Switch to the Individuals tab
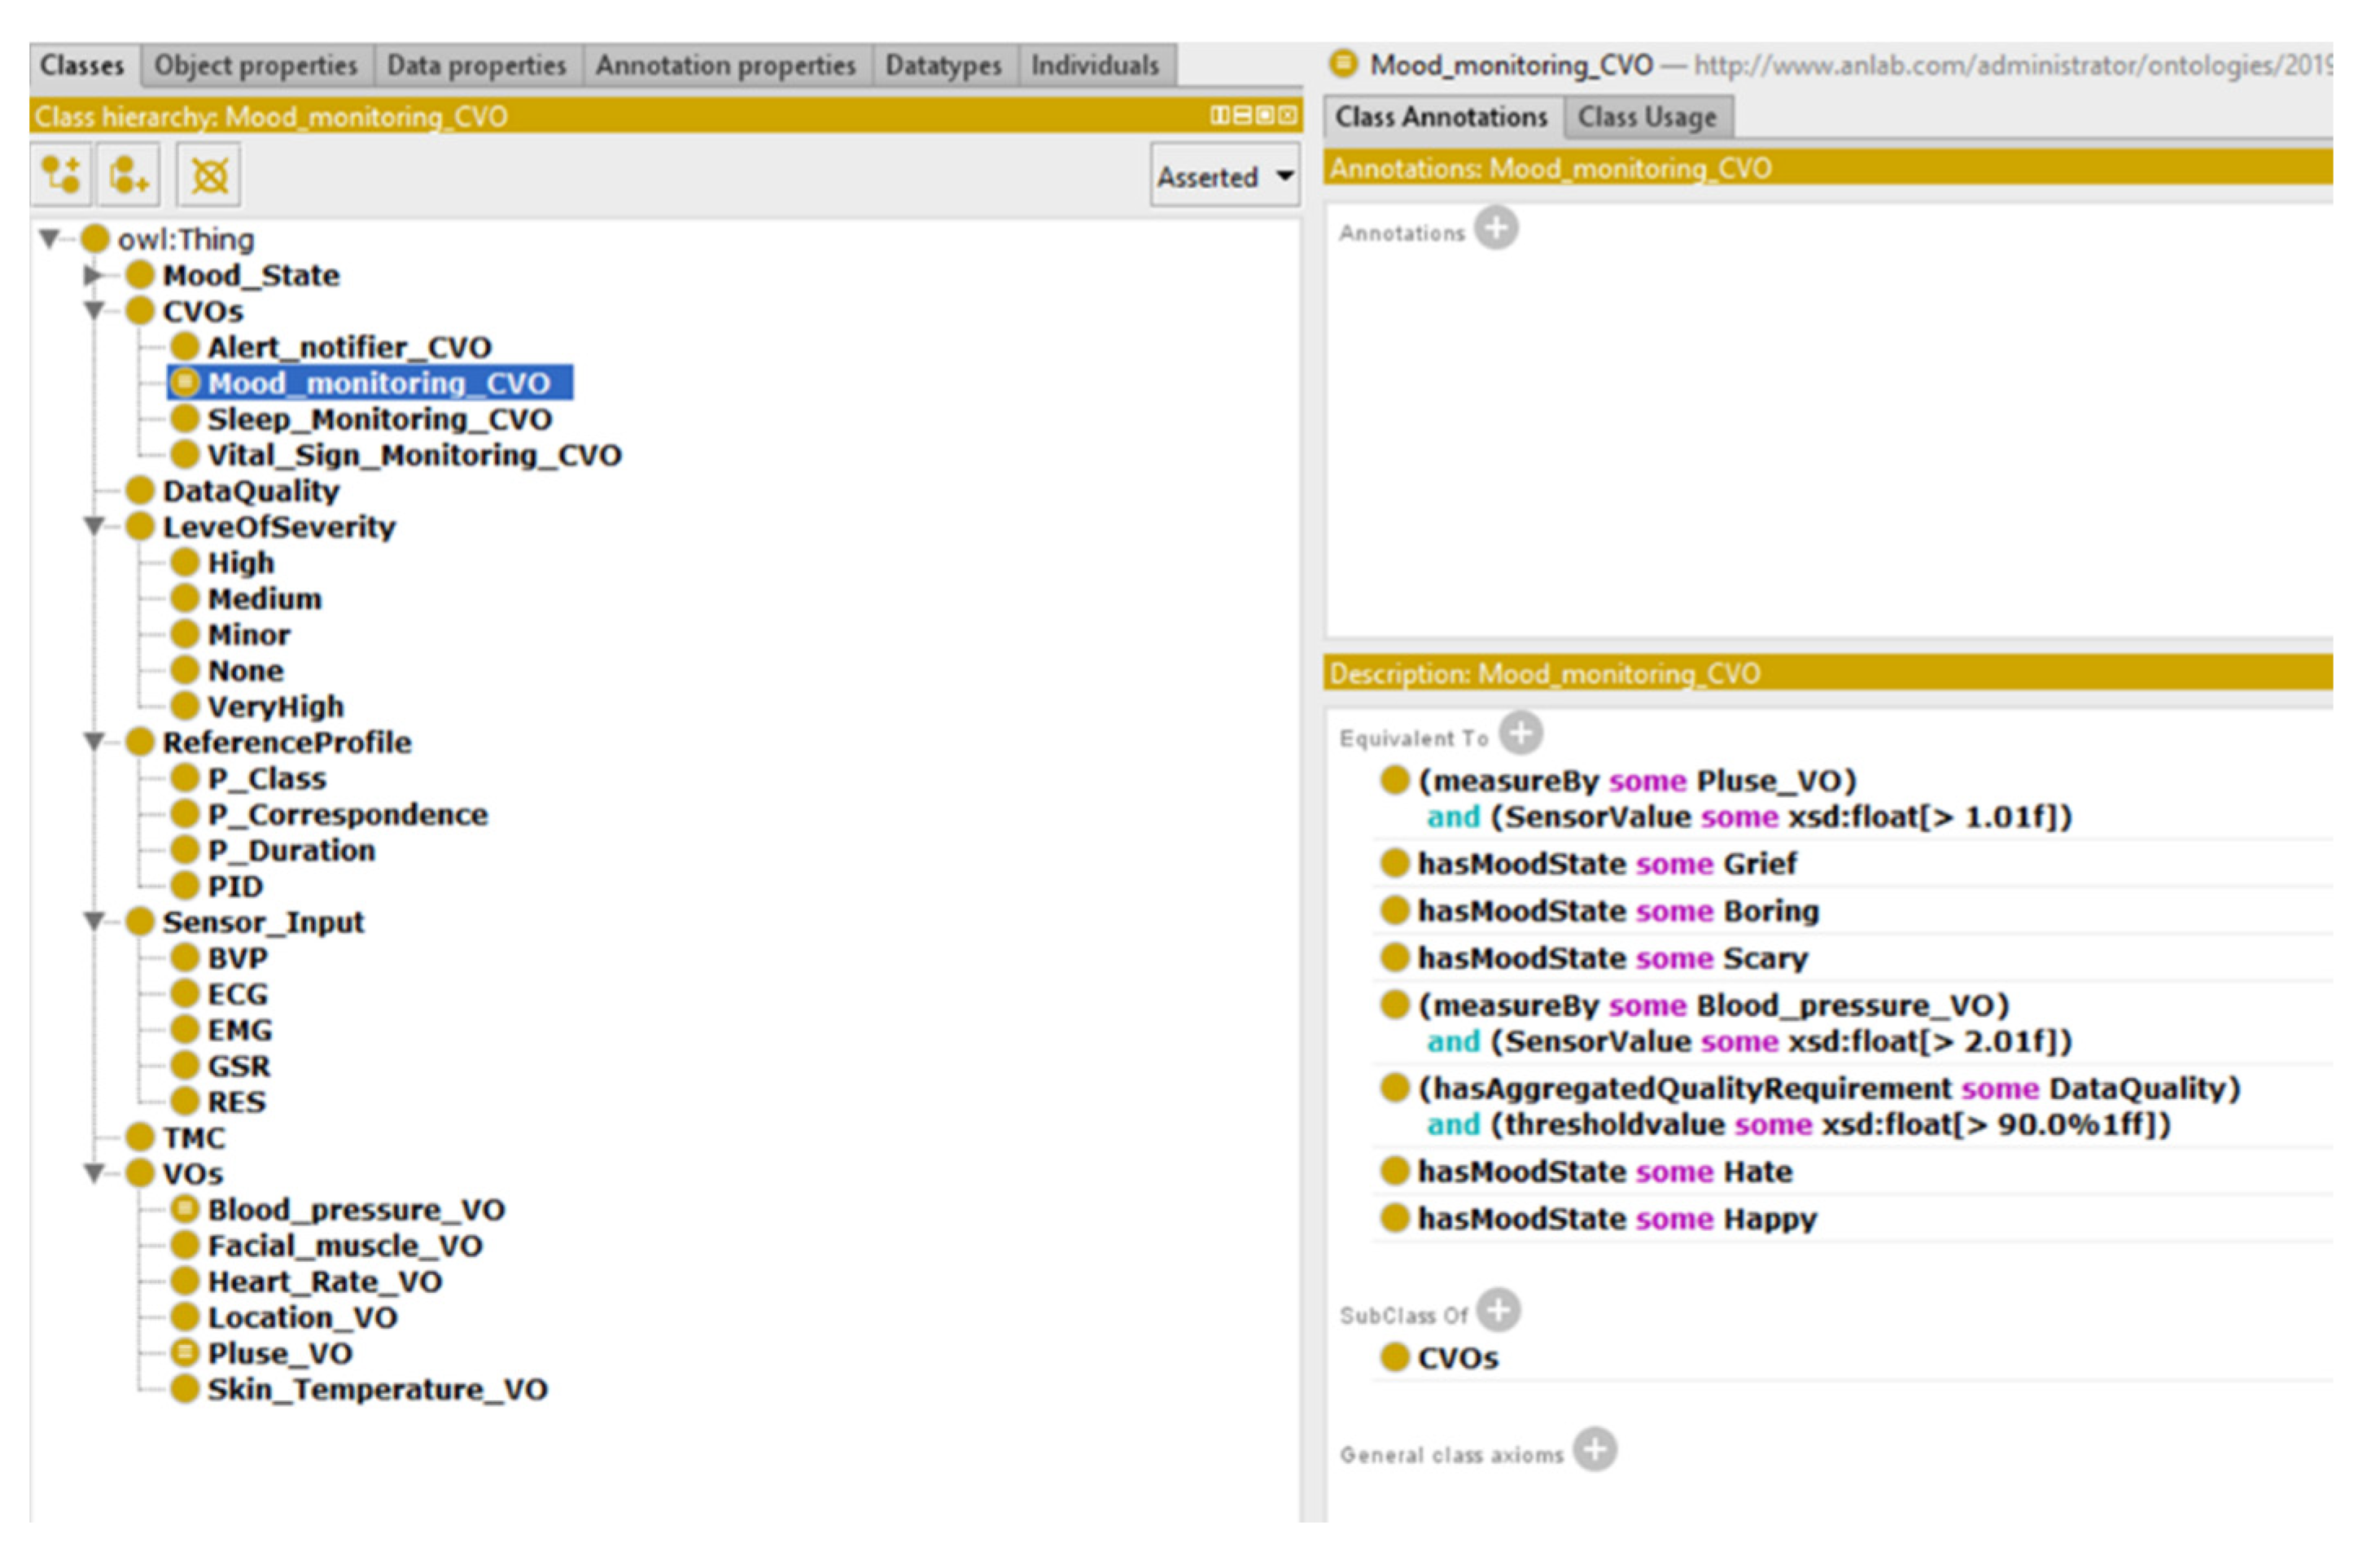This screenshot has width=2380, height=1560. tap(1095, 66)
